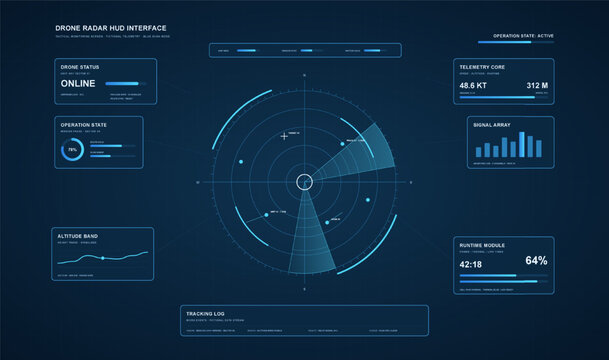Click the first bar of the Signal Array chart
Screen dimensions: 609x360
tap(478, 152)
